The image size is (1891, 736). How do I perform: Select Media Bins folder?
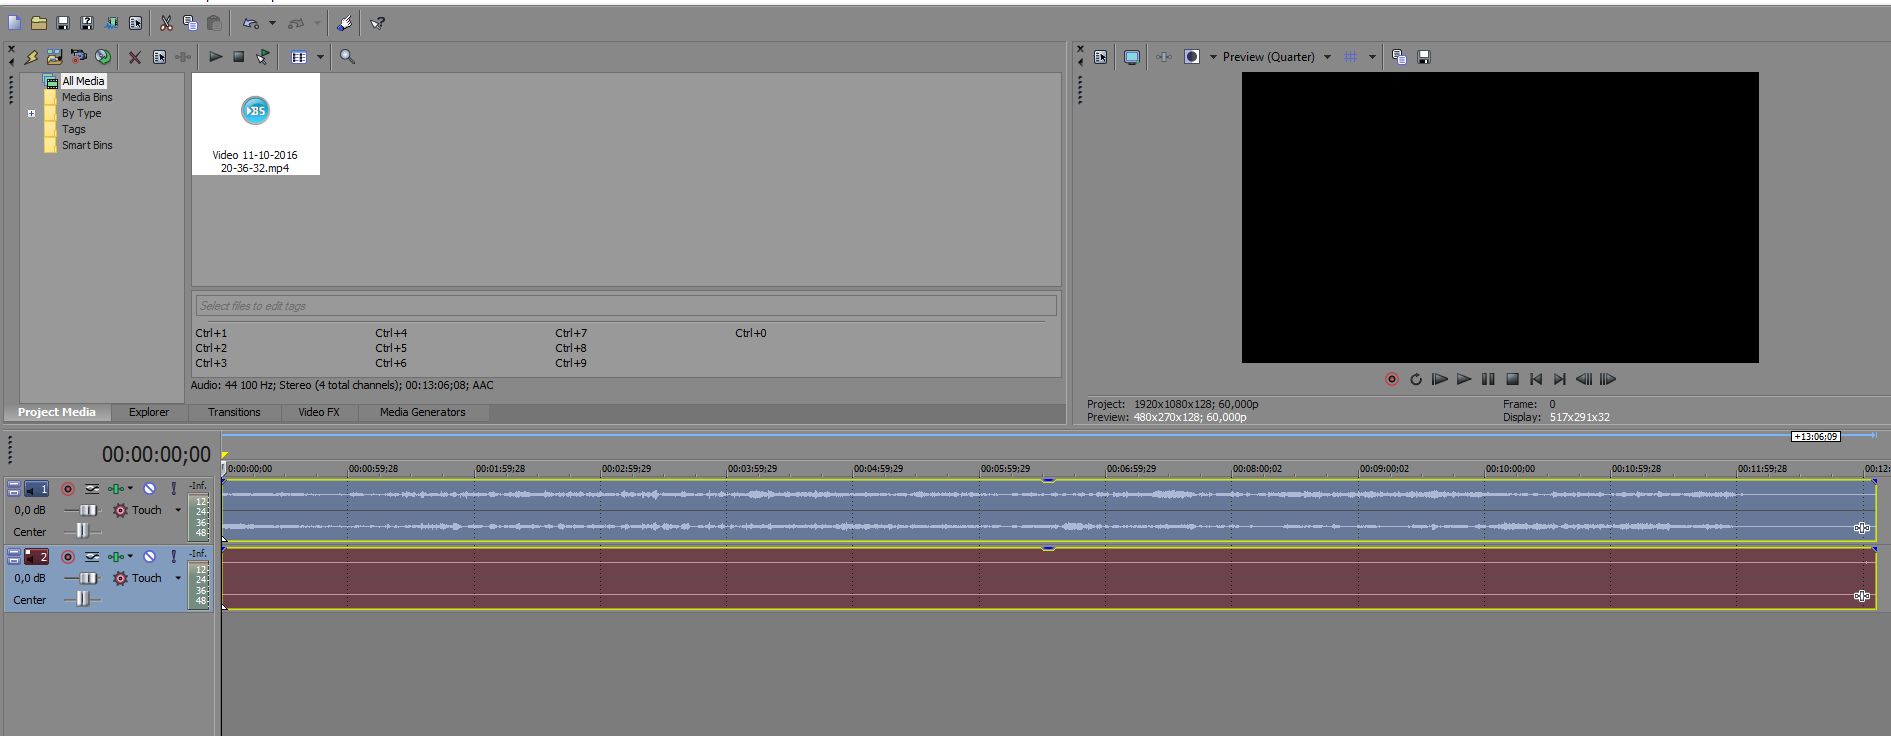(87, 97)
